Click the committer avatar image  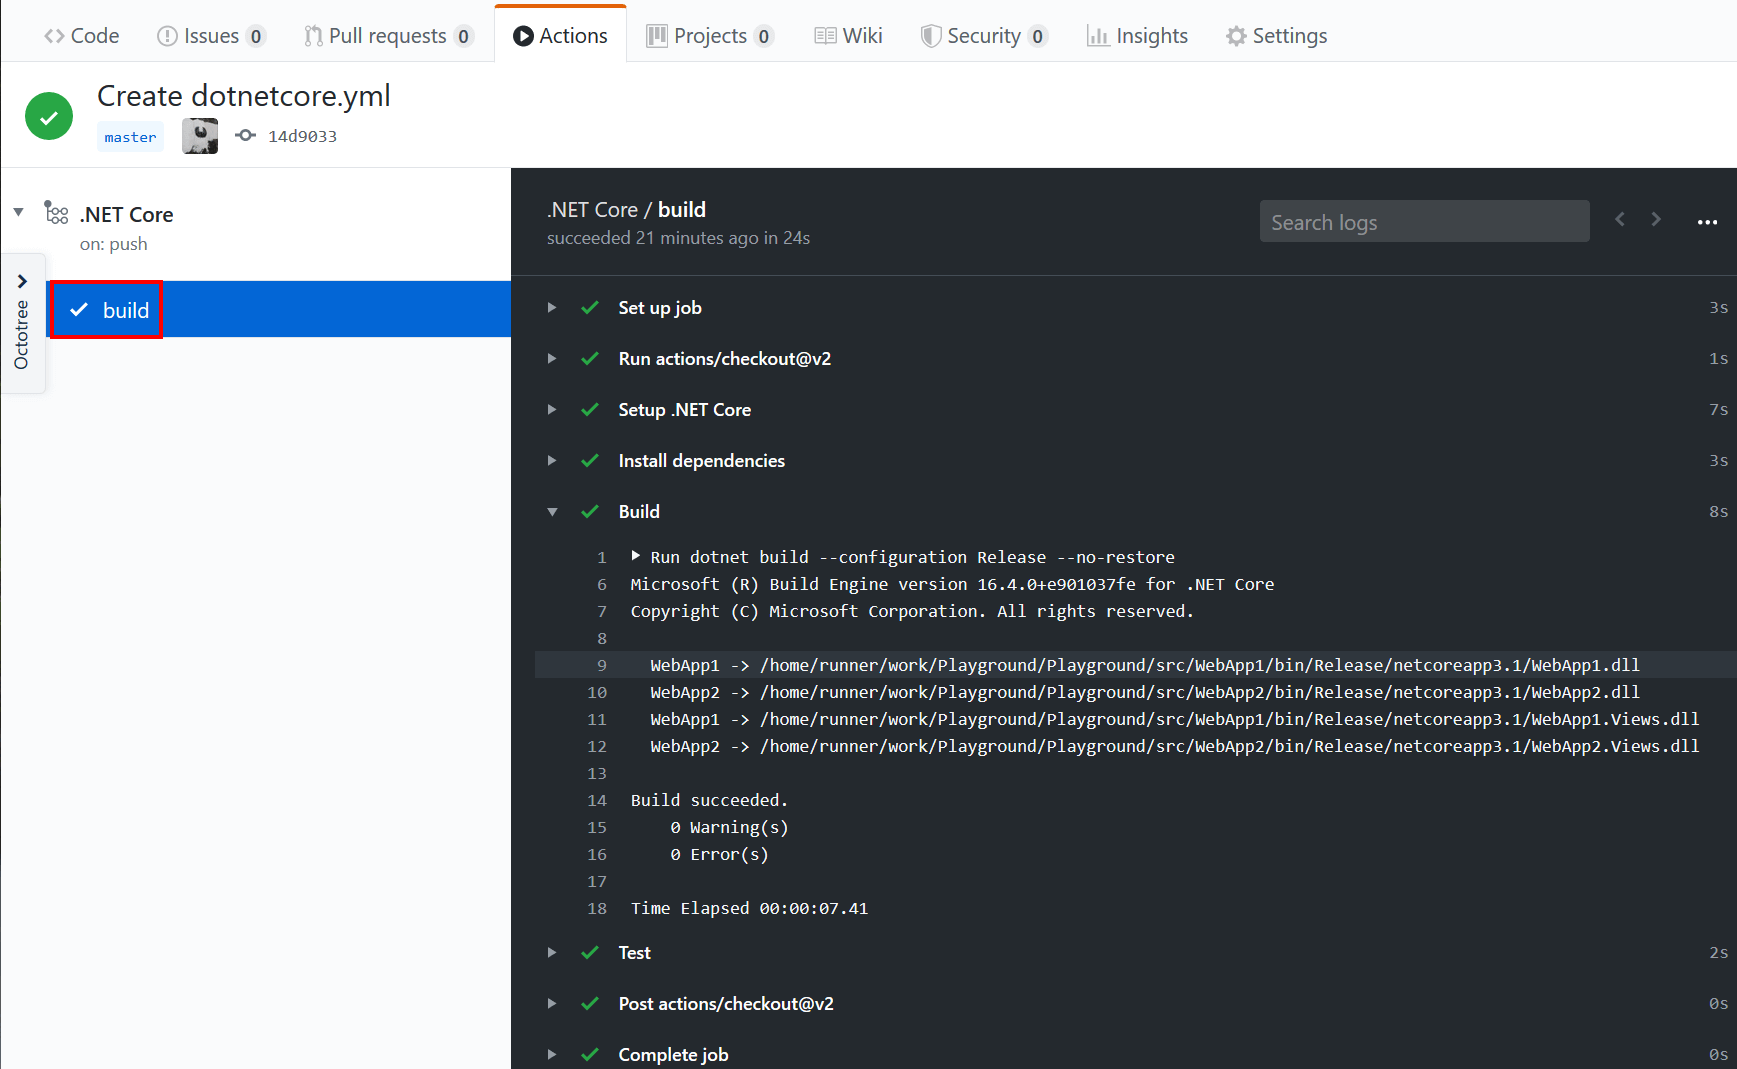click(199, 135)
